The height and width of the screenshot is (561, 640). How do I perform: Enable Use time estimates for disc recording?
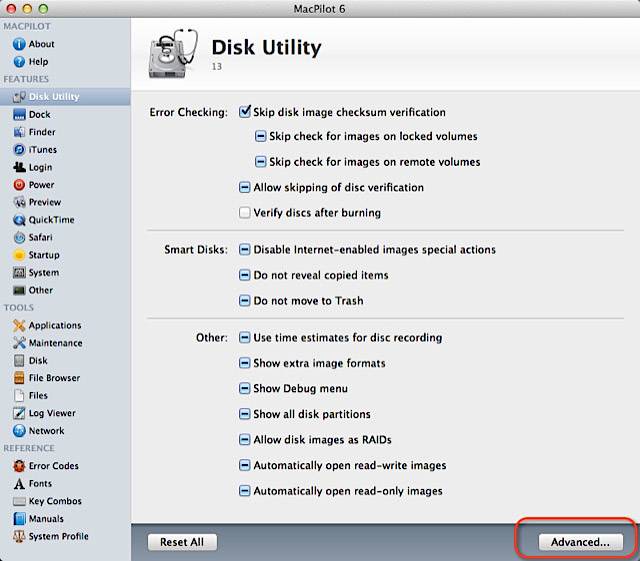pos(244,338)
